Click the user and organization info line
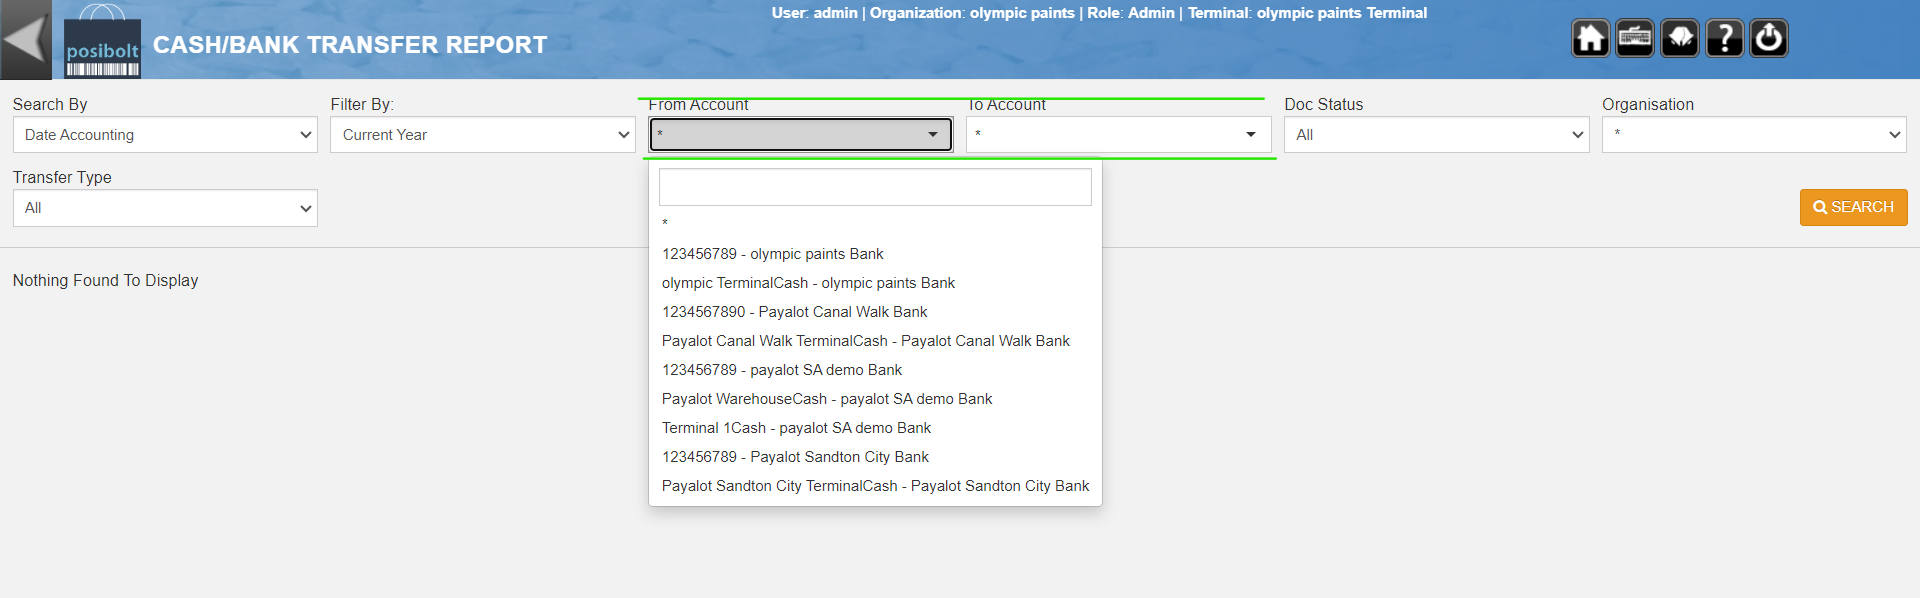Image resolution: width=1920 pixels, height=598 pixels. (x=1099, y=13)
